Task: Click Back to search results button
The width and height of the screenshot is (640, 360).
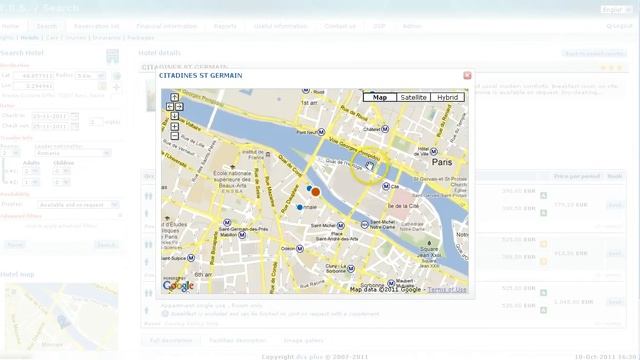Action: pyautogui.click(x=594, y=53)
